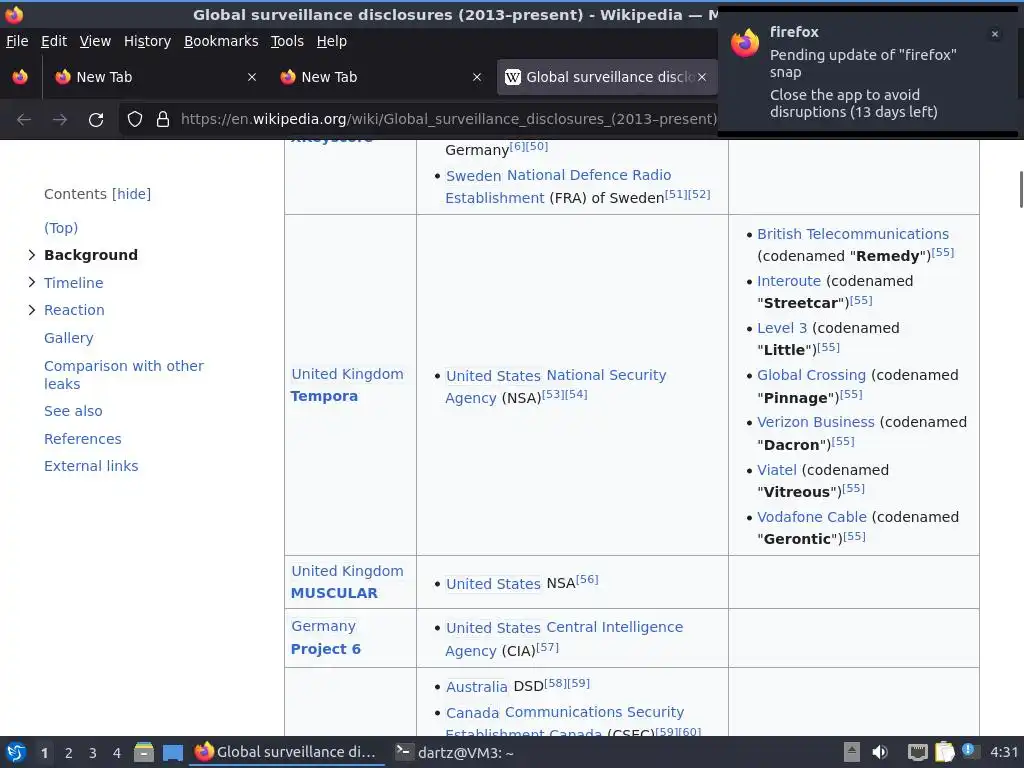Open the History menu
The width and height of the screenshot is (1024, 768).
pyautogui.click(x=148, y=41)
